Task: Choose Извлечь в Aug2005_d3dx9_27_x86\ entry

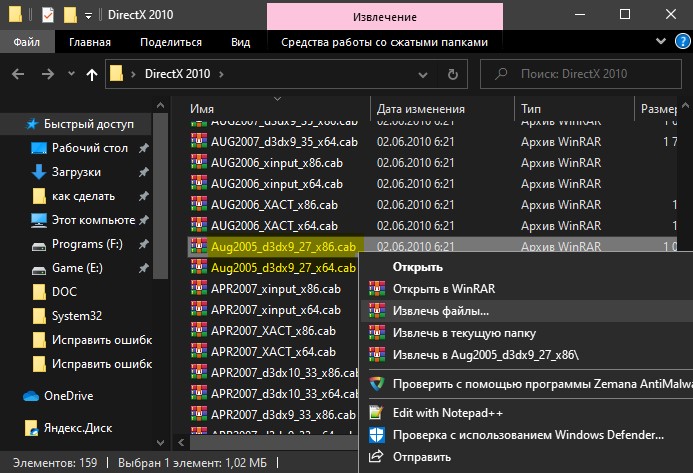Action: click(486, 355)
